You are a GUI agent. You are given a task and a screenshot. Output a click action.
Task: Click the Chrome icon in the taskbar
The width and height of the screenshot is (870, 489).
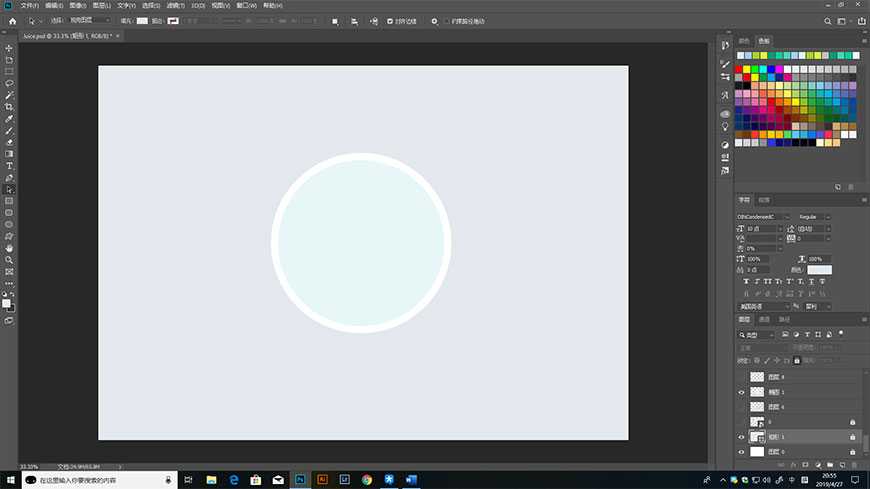click(366, 480)
